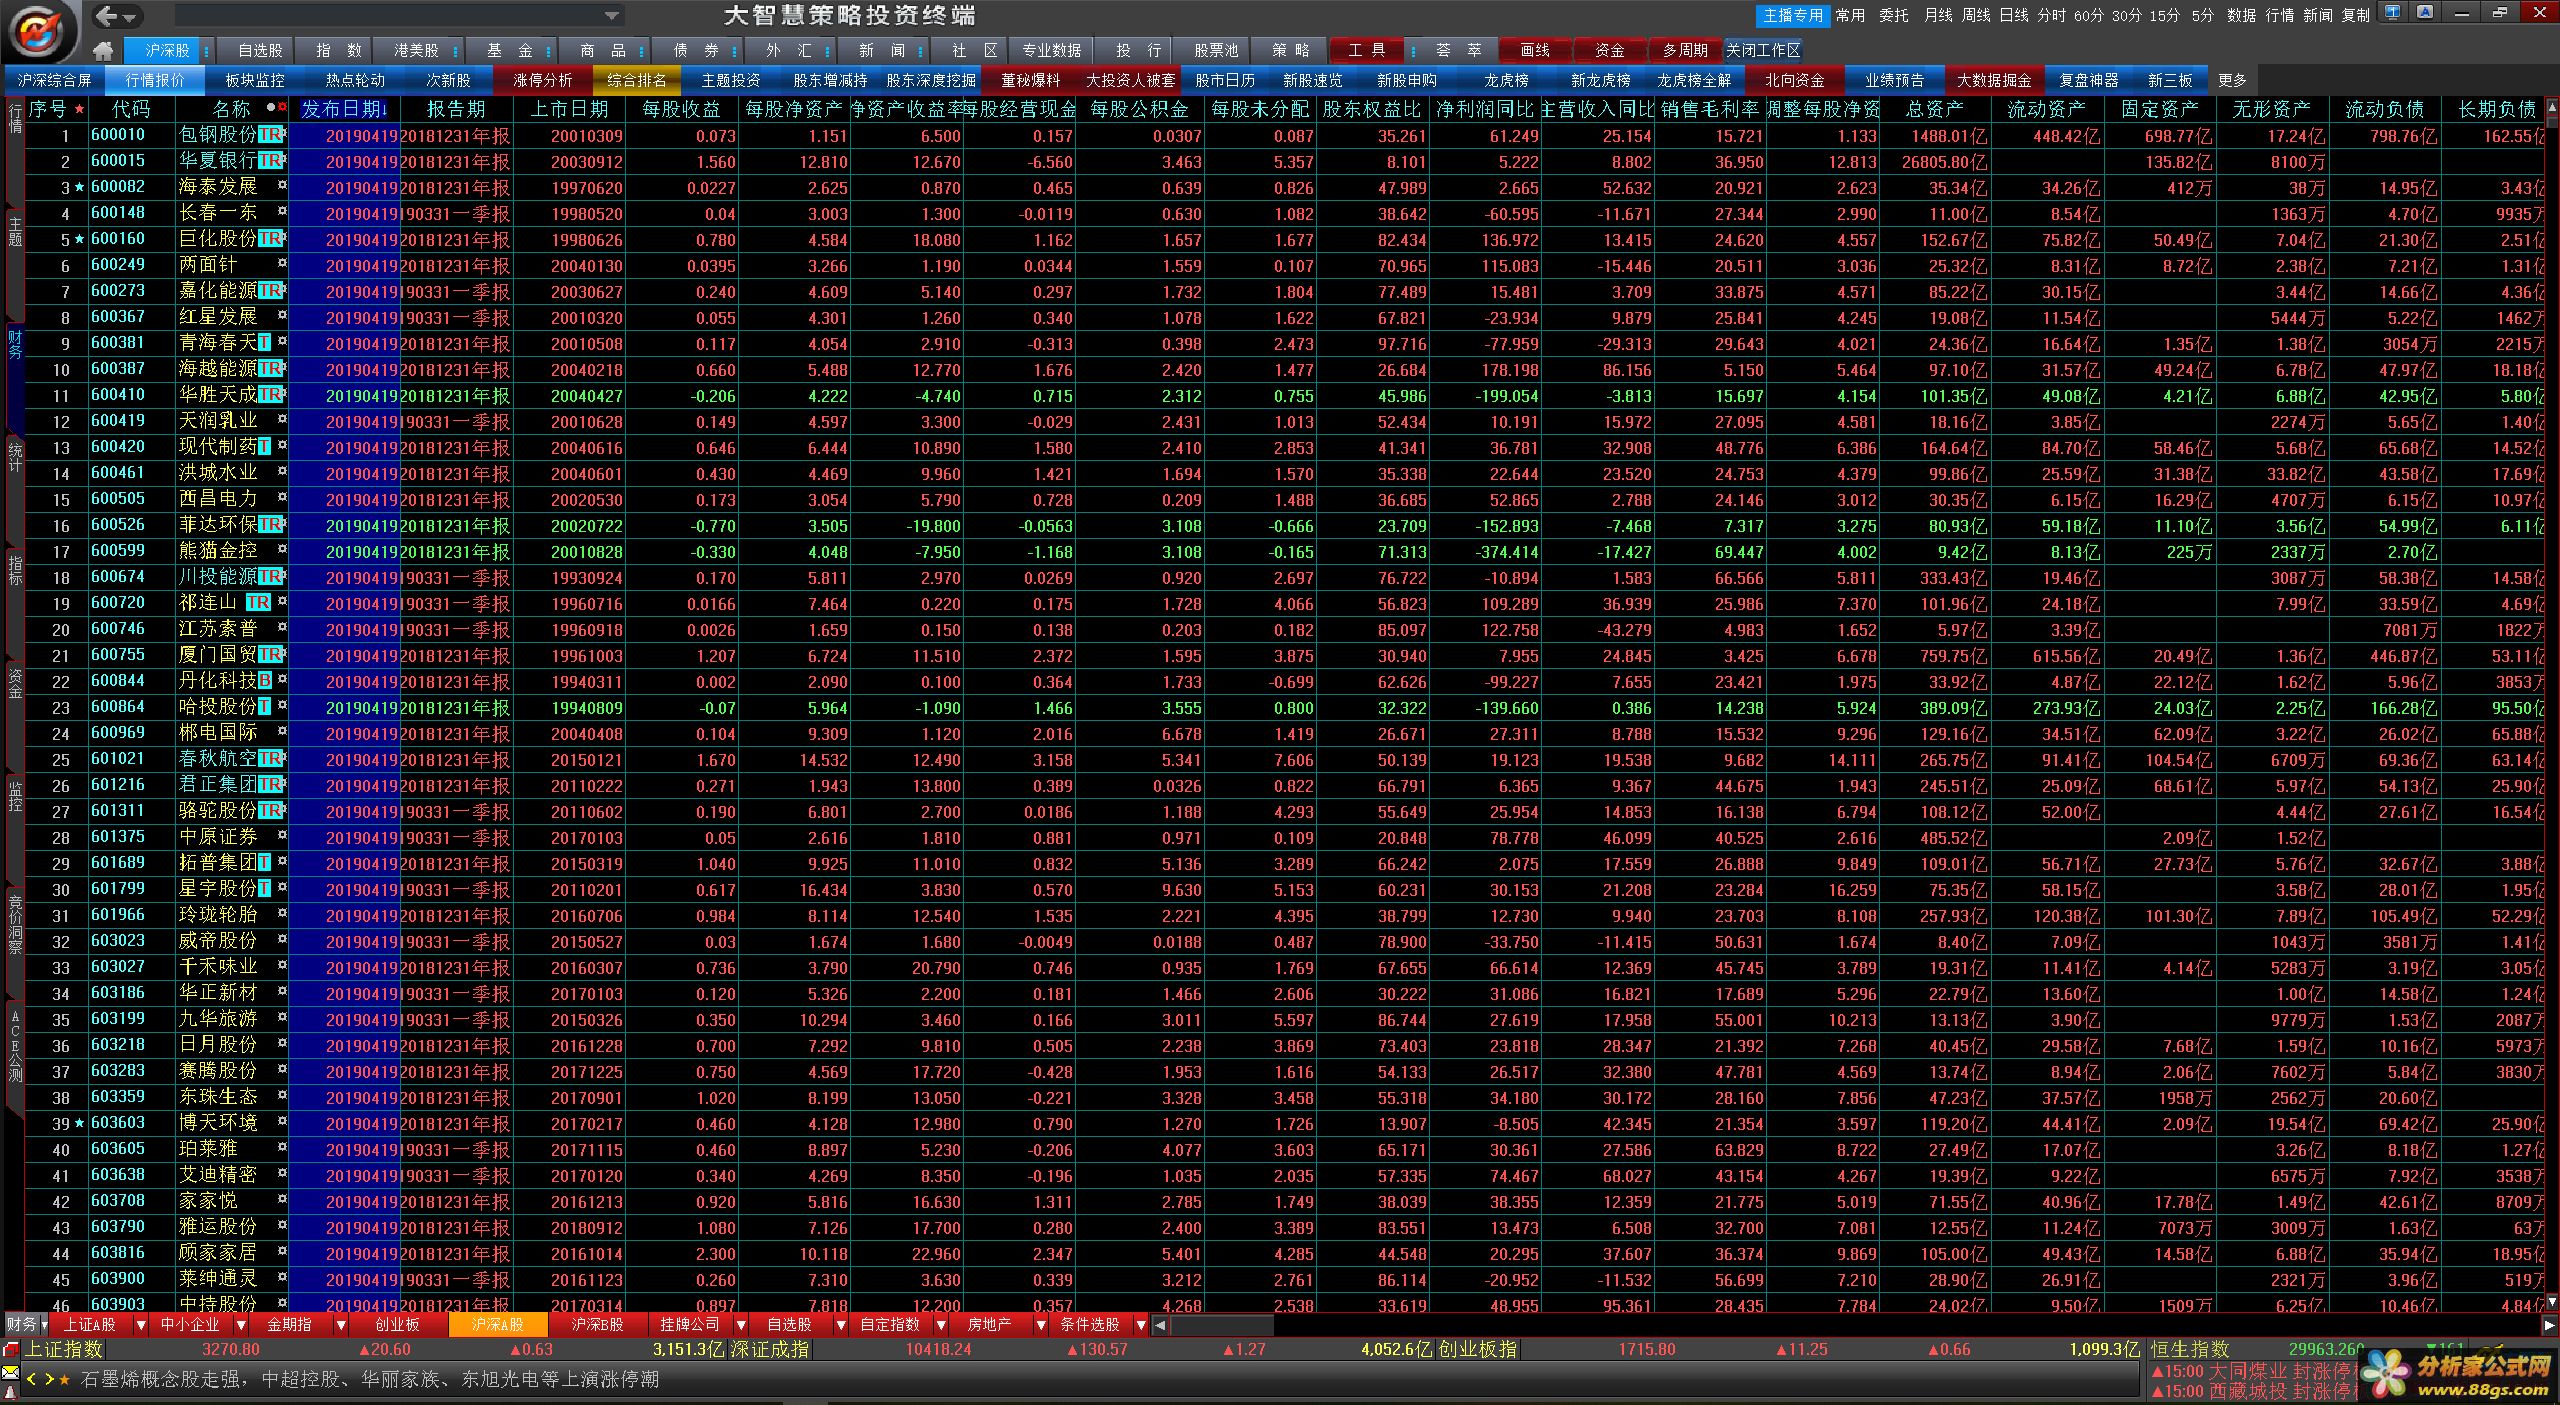Click the TR badge next to 包钢股份
2560x1405 pixels.
point(270,134)
